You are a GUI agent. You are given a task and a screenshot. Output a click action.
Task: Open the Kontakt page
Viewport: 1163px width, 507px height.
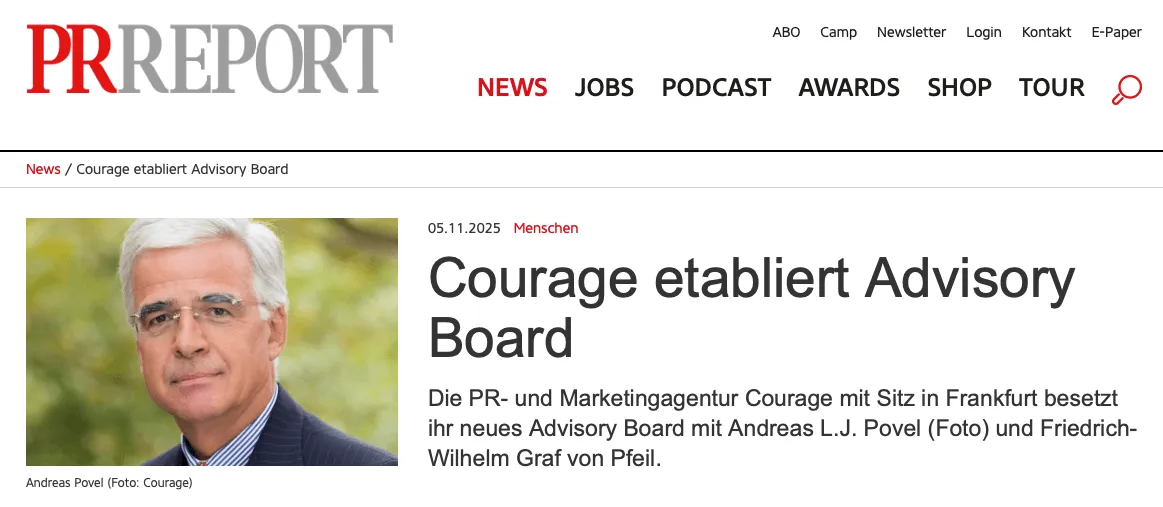1046,32
